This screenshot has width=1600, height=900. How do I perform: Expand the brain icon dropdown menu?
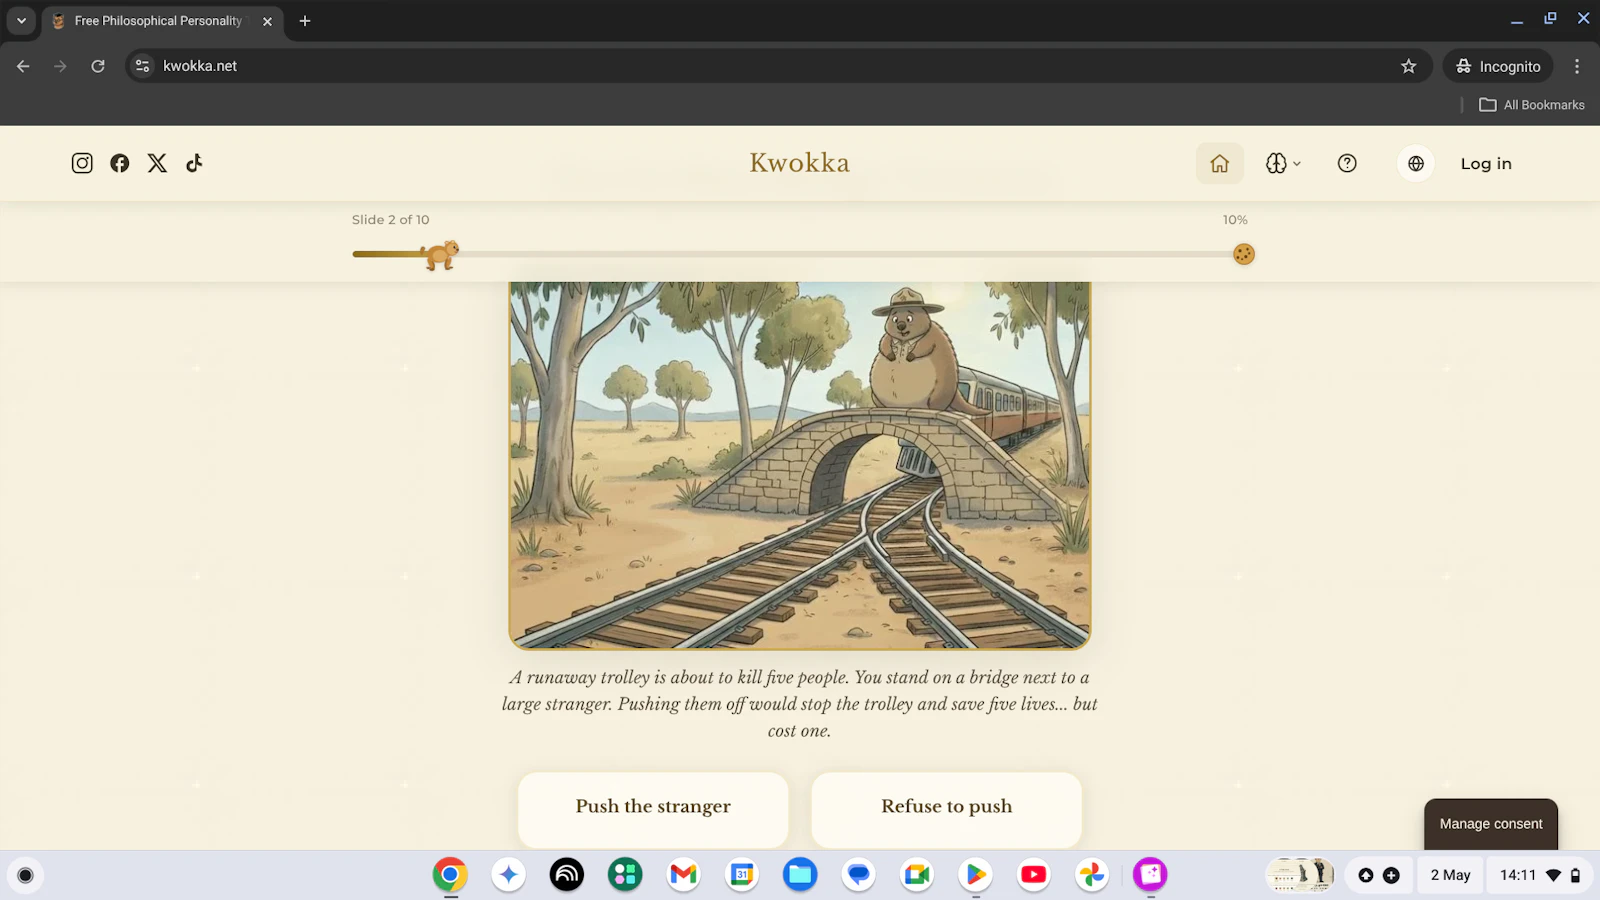[x=1283, y=164]
